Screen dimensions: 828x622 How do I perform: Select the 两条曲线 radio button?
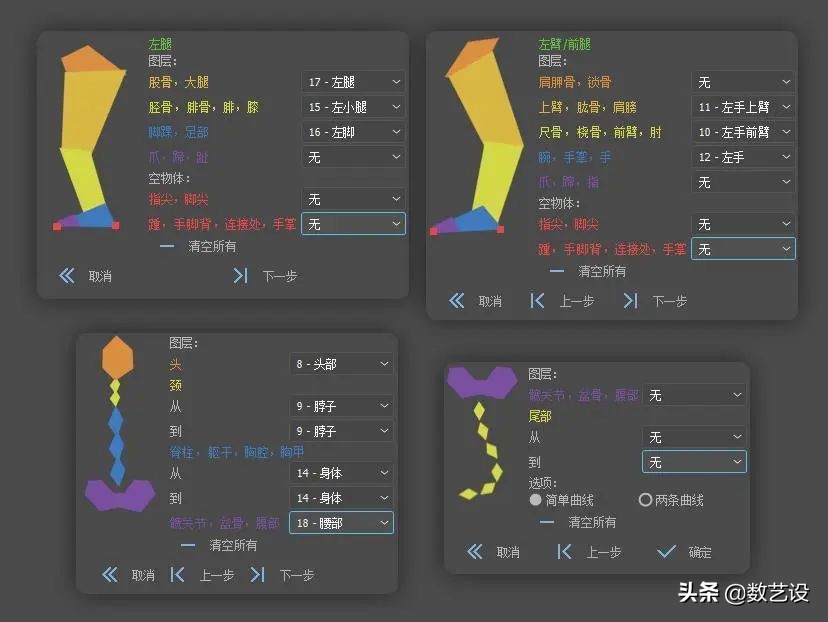tap(647, 500)
